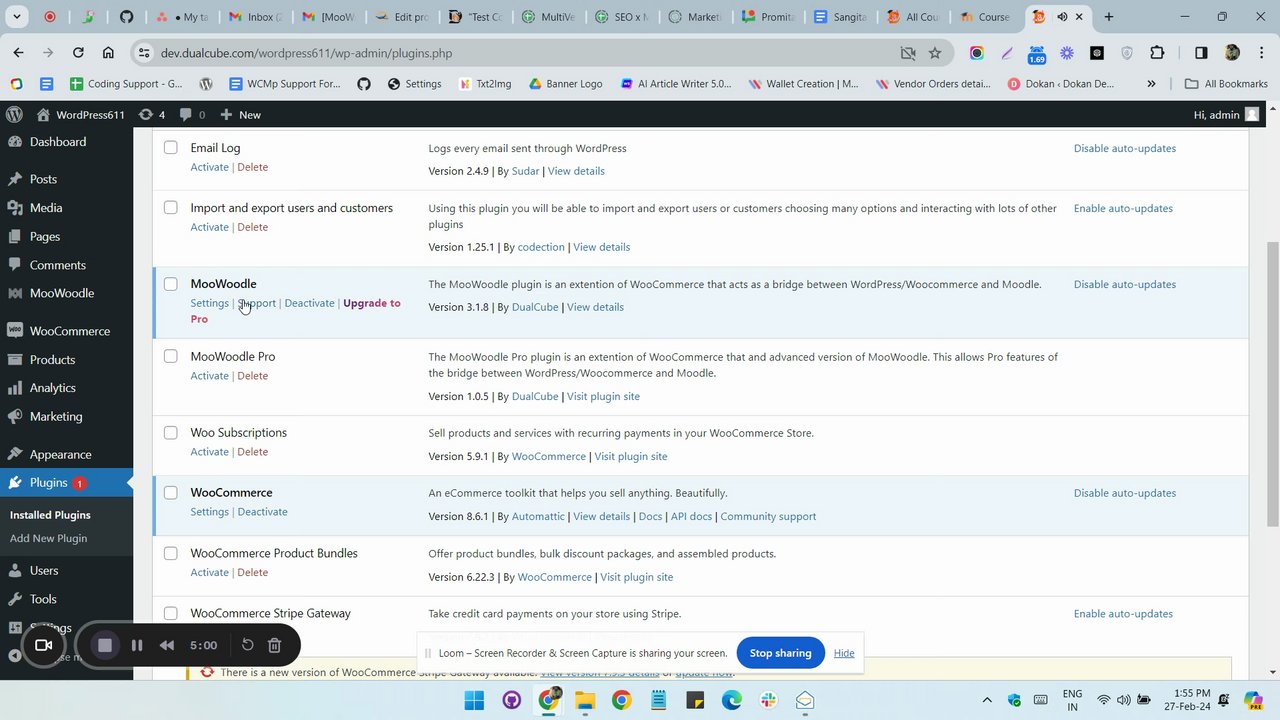The image size is (1280, 720).
Task: Click the Media icon in the sidebar
Action: click(15, 208)
